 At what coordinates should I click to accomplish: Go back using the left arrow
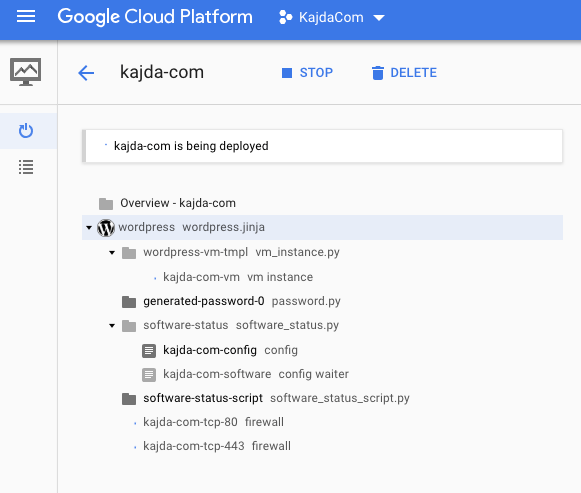pos(86,73)
